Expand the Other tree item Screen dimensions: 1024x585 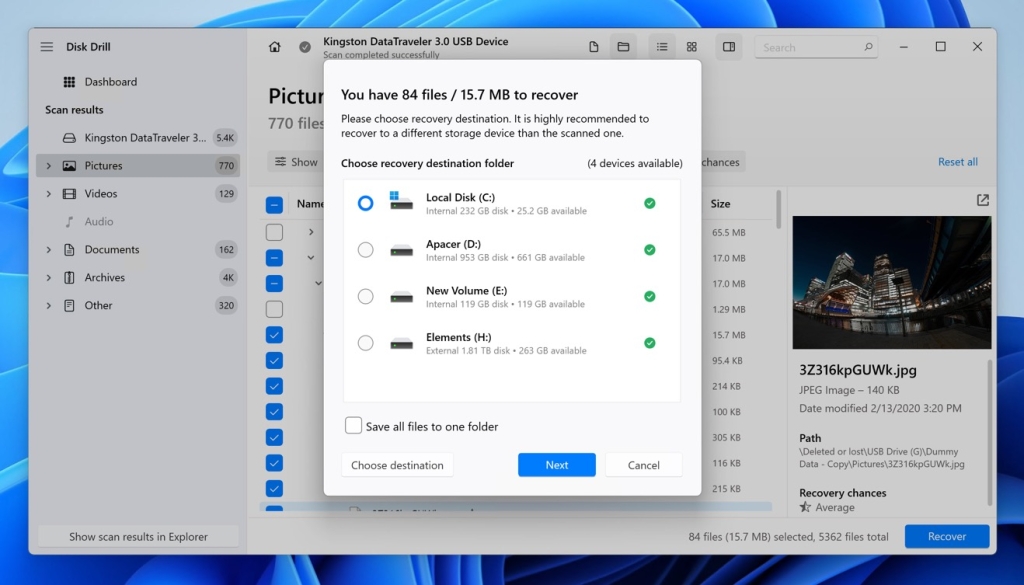tap(48, 306)
